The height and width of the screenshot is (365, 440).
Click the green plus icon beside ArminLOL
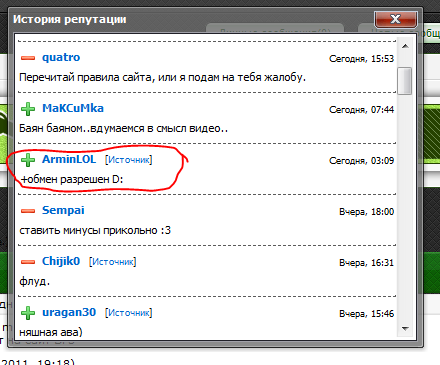28,160
